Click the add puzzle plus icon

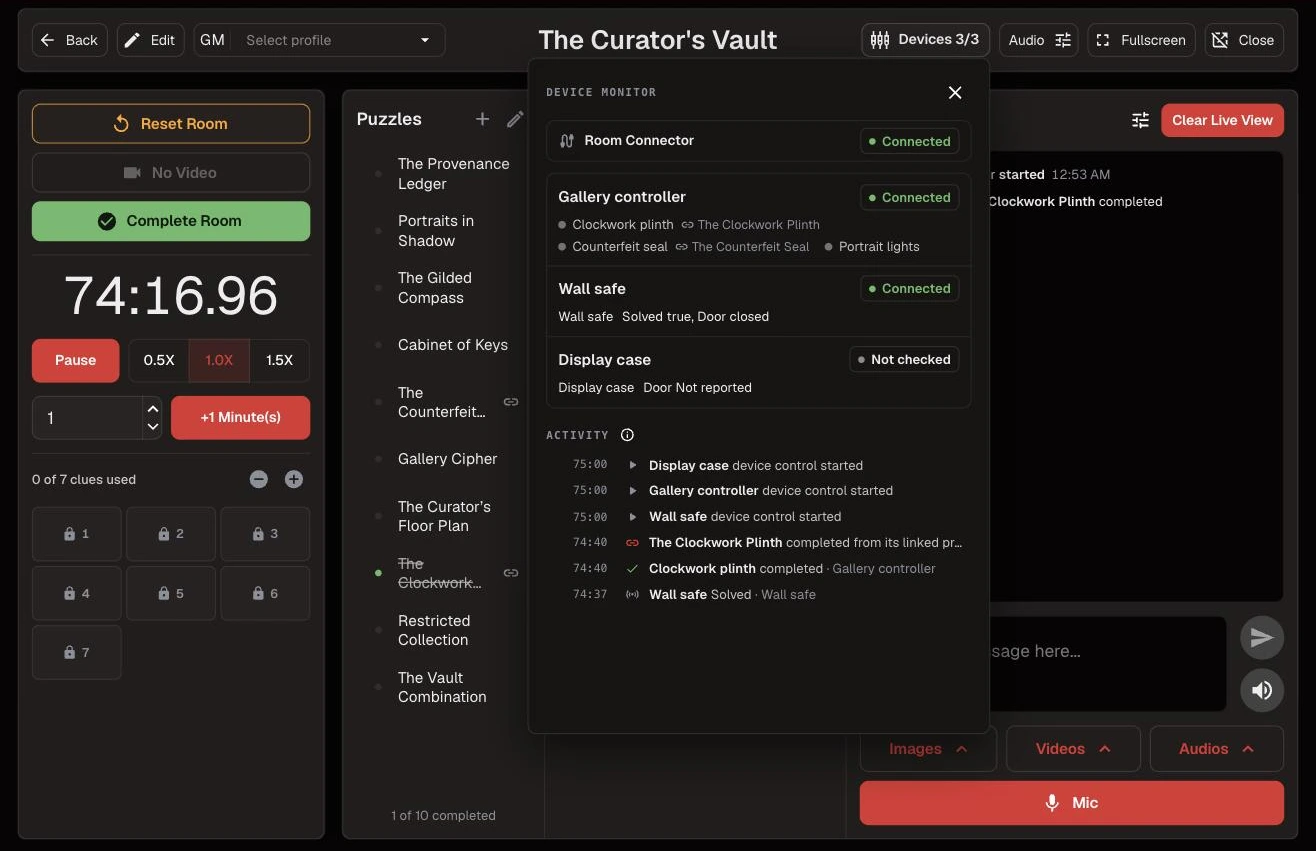(x=482, y=119)
